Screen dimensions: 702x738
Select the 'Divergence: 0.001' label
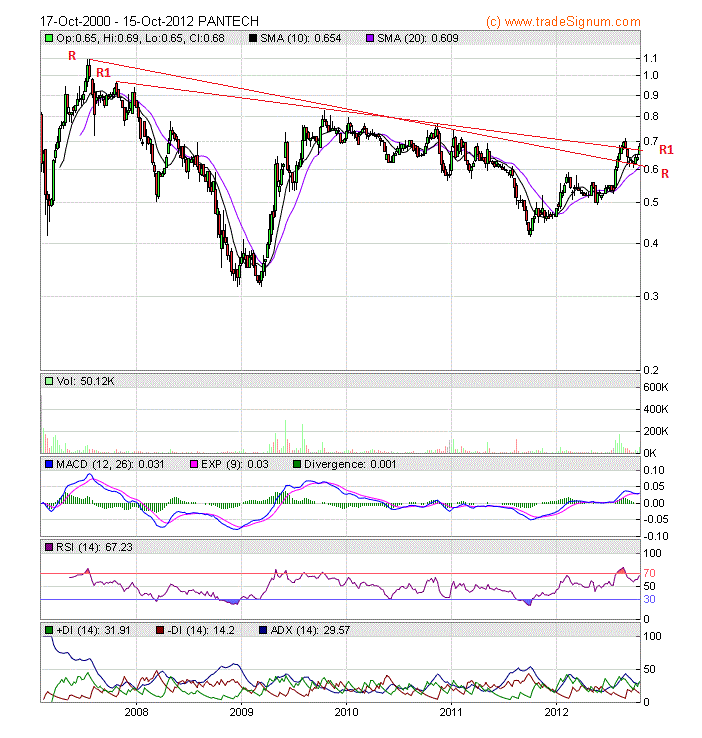pyautogui.click(x=350, y=465)
